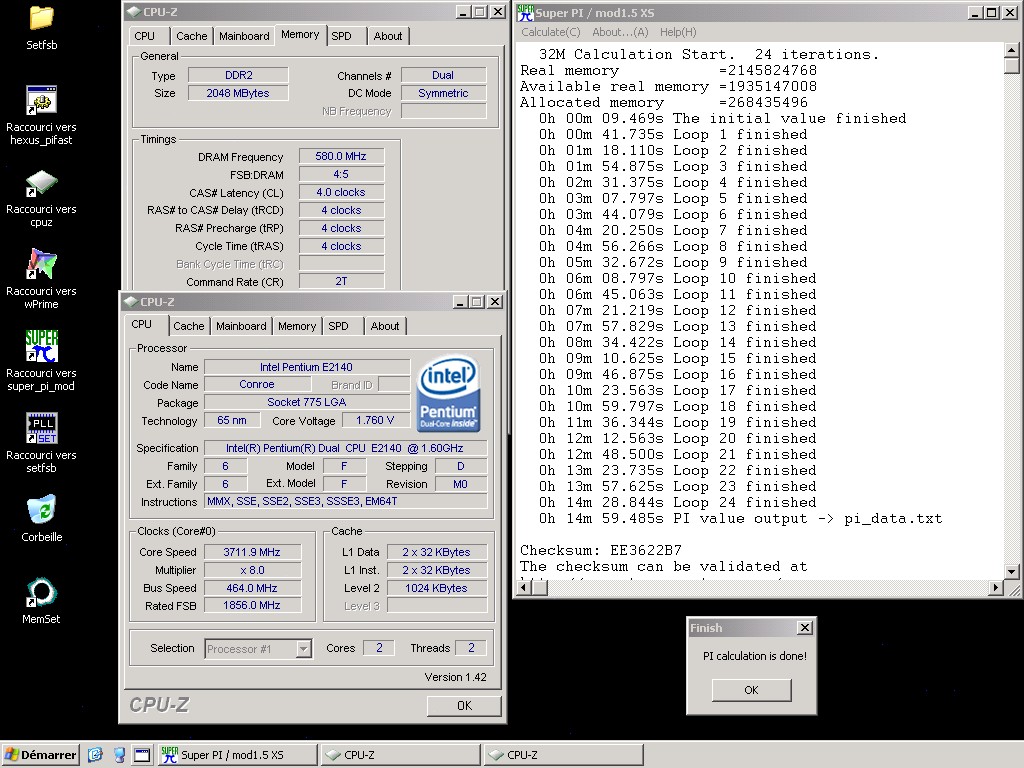Image resolution: width=1024 pixels, height=768 pixels.
Task: Open the Setfsb folder desktop icon
Action: (41, 18)
